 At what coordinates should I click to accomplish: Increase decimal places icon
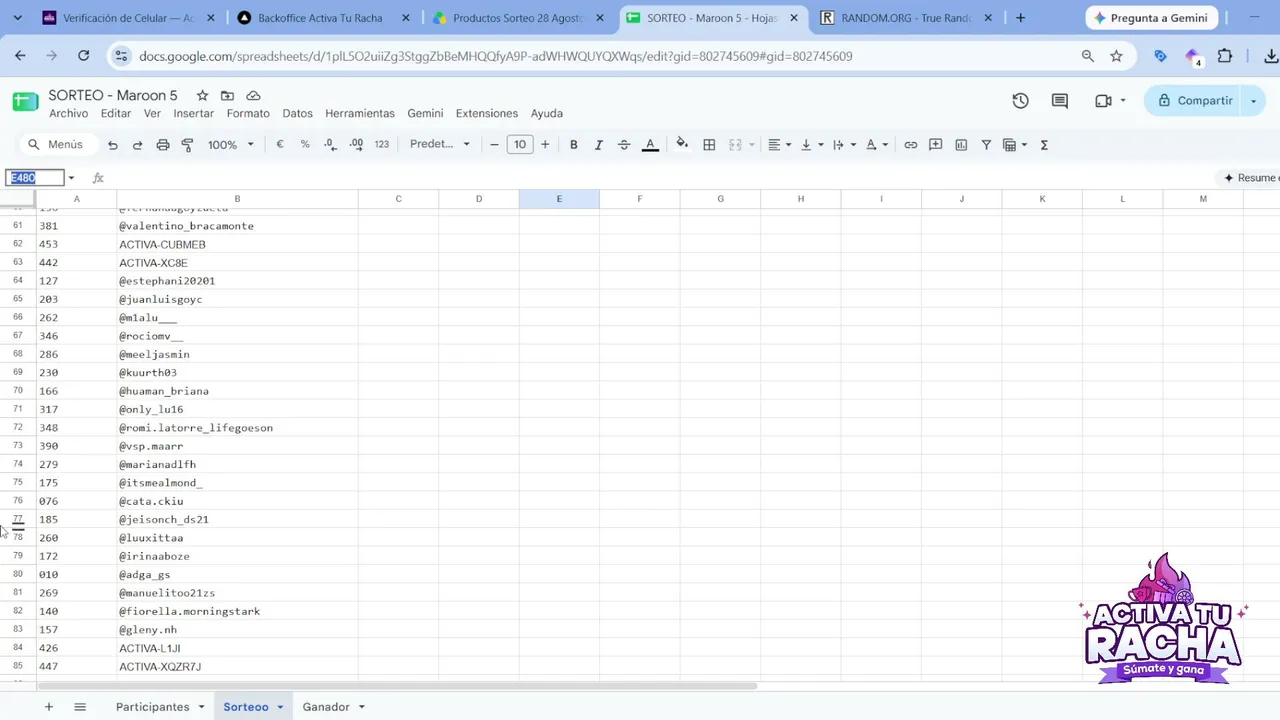point(356,145)
